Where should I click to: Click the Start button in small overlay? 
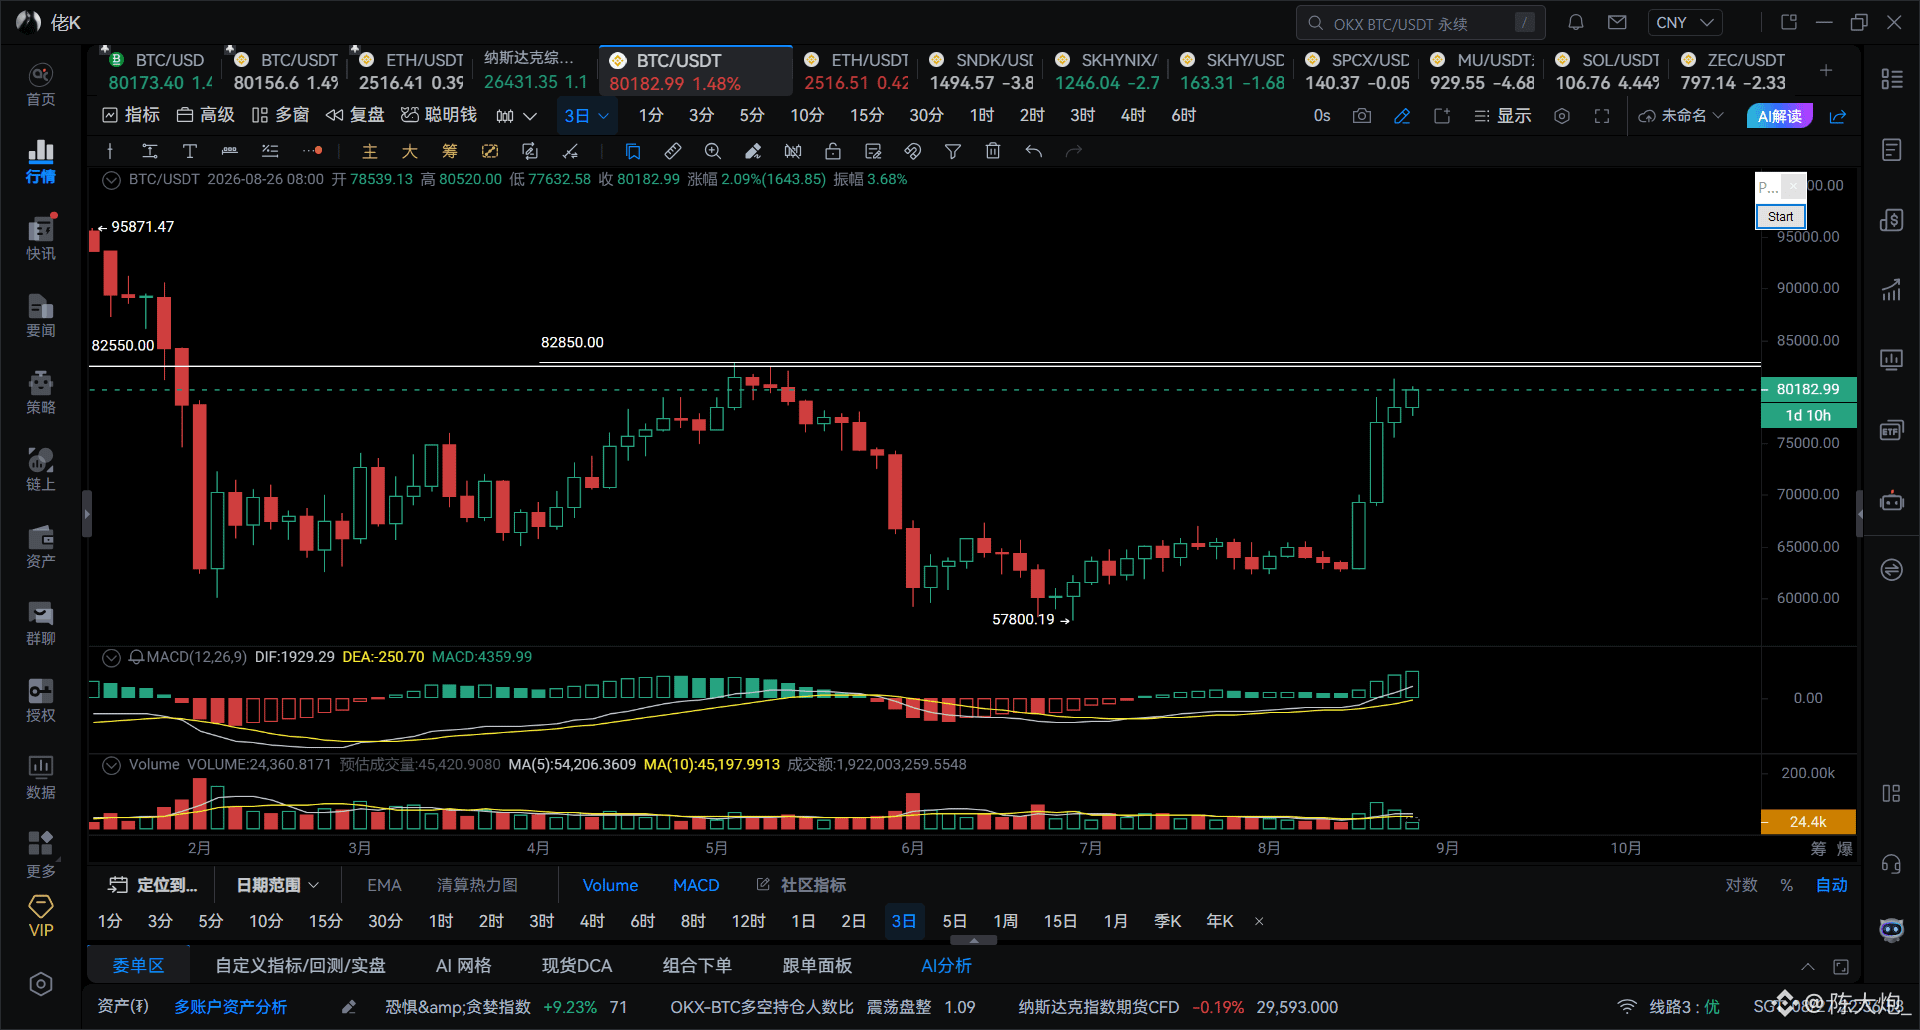point(1780,217)
